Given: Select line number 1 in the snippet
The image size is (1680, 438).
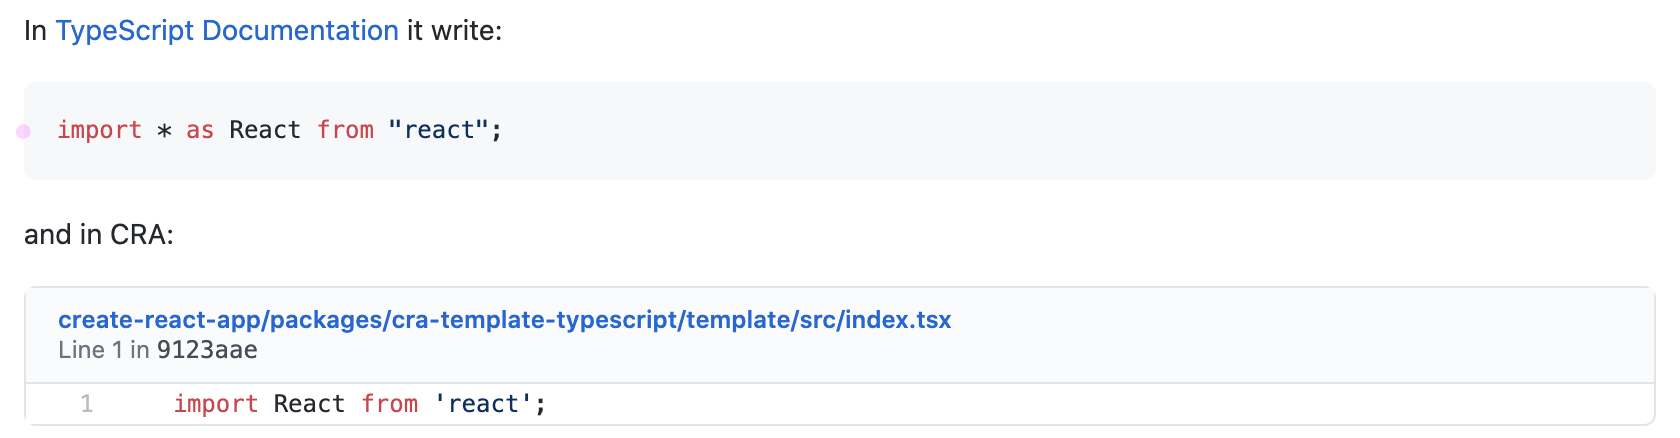Looking at the screenshot, I should point(87,404).
